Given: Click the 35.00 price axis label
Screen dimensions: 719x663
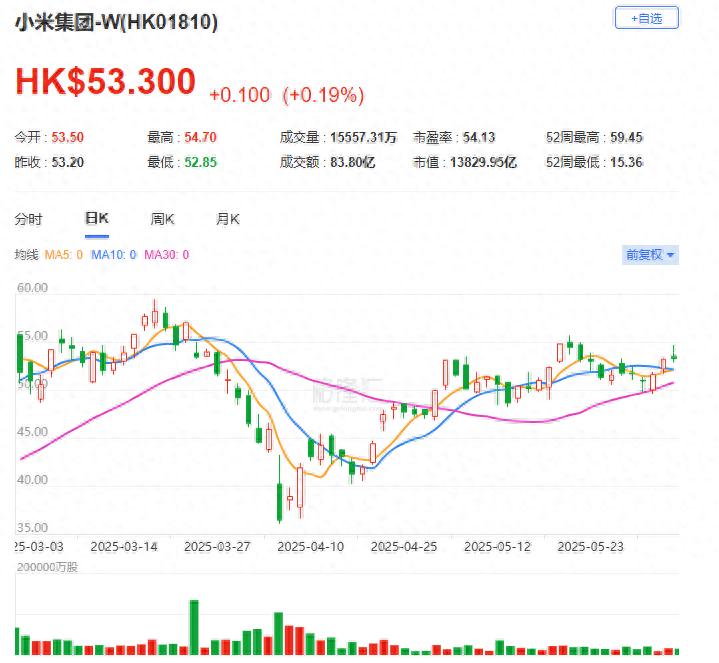Looking at the screenshot, I should [32, 528].
